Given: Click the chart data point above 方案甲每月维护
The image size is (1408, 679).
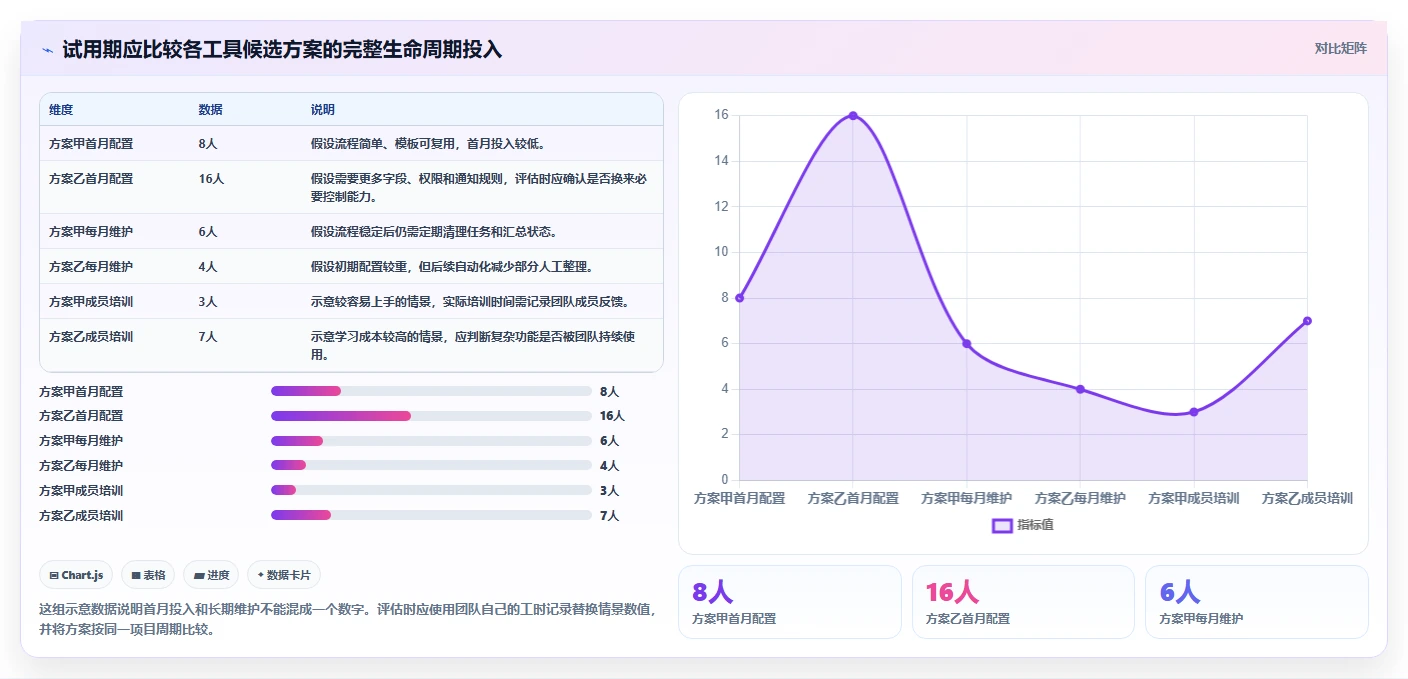Looking at the screenshot, I should tap(967, 344).
